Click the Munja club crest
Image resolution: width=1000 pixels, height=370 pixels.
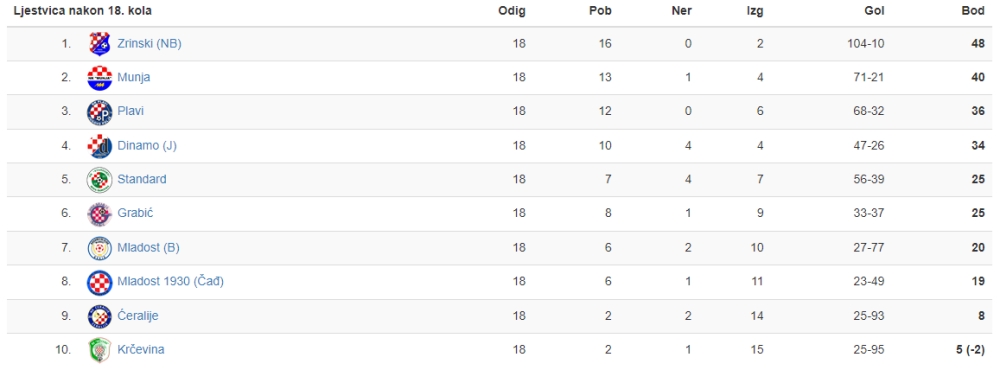[99, 78]
